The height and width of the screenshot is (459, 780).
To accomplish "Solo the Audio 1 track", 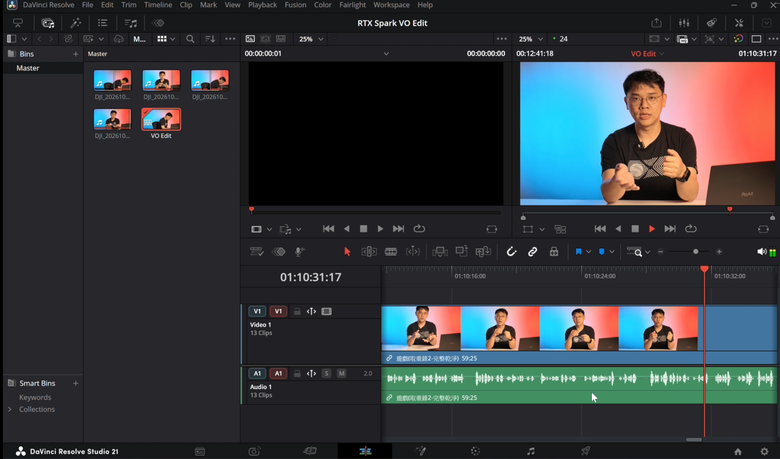I will (x=326, y=373).
